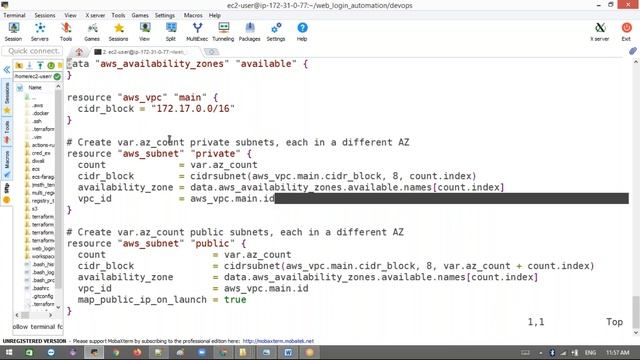Open the Games menu in menu bar
Image resolution: width=640 pixels, height=360 pixels.
click(140, 15)
